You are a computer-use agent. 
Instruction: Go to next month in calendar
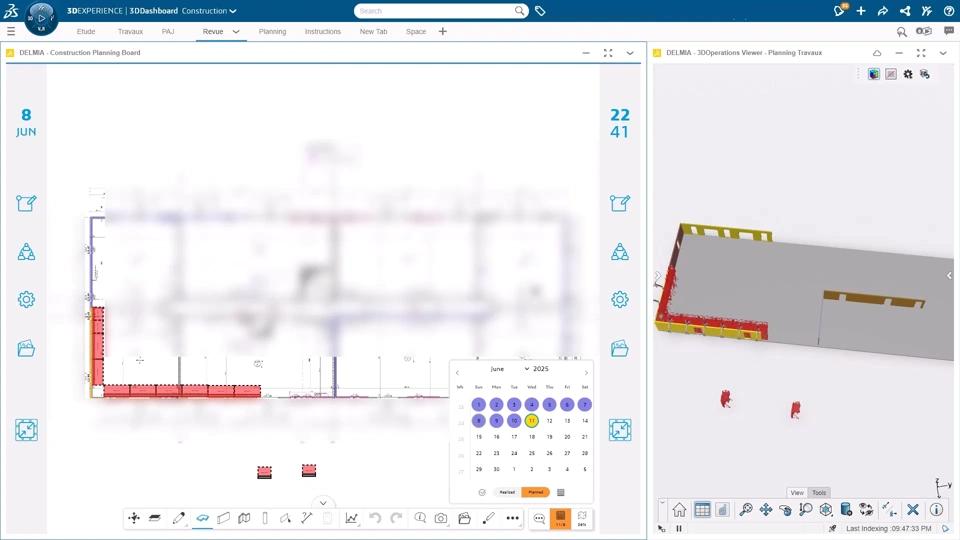(586, 373)
